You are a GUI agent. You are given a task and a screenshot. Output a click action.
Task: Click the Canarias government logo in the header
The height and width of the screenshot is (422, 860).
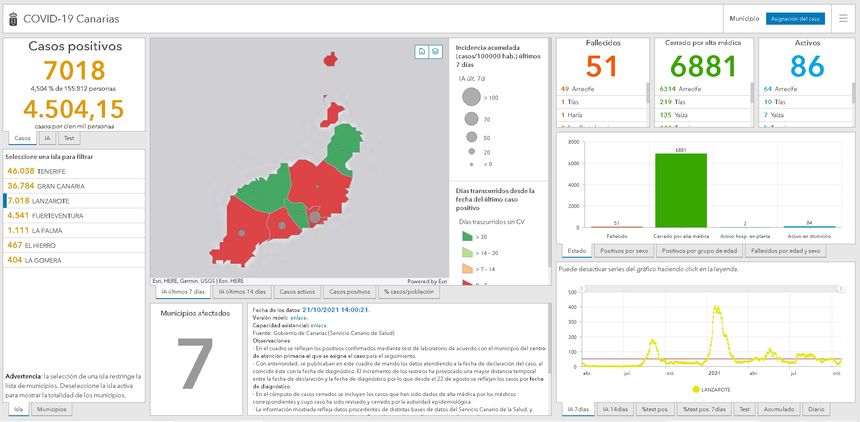click(11, 18)
